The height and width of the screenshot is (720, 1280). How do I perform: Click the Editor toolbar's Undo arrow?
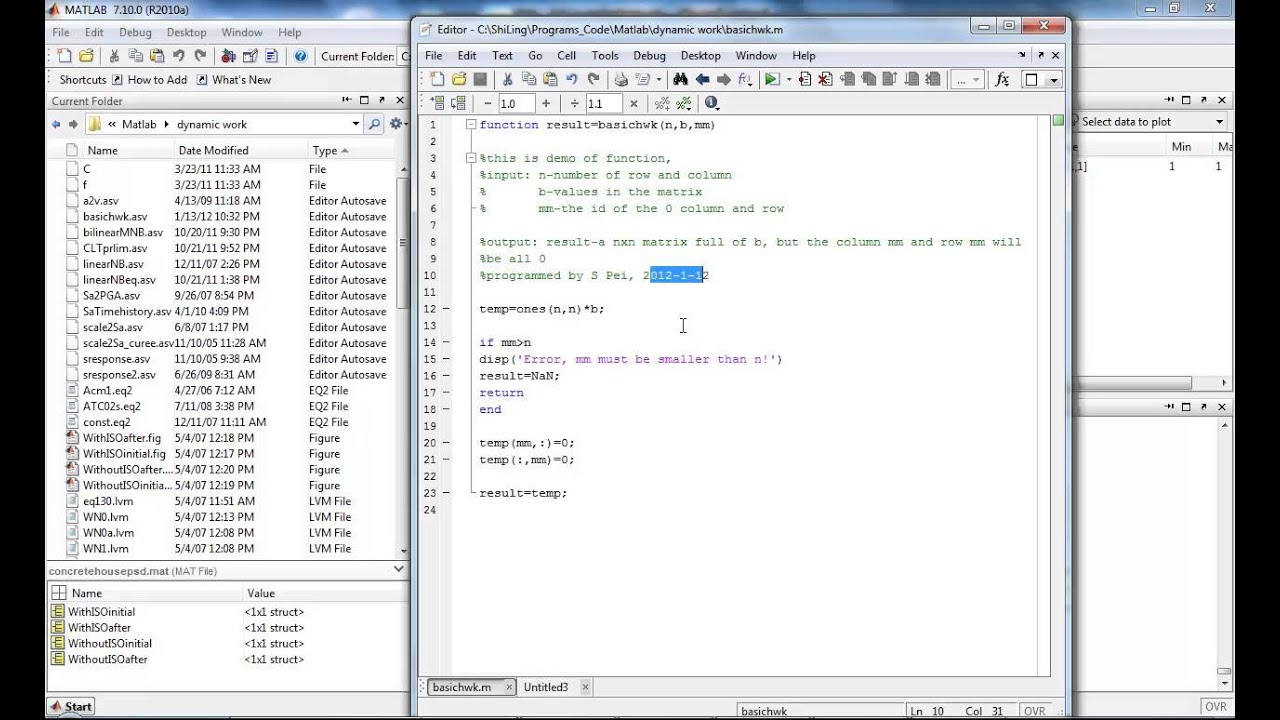pos(572,80)
